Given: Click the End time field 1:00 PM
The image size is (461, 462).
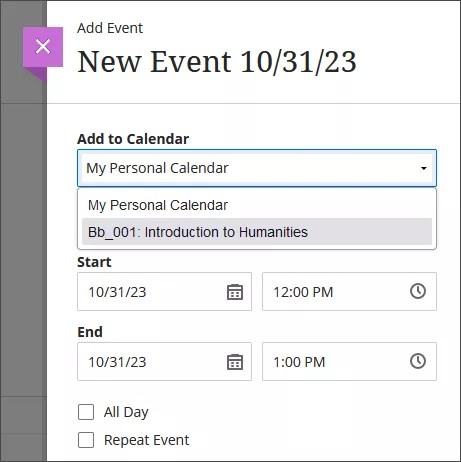Looking at the screenshot, I should pyautogui.click(x=349, y=362).
